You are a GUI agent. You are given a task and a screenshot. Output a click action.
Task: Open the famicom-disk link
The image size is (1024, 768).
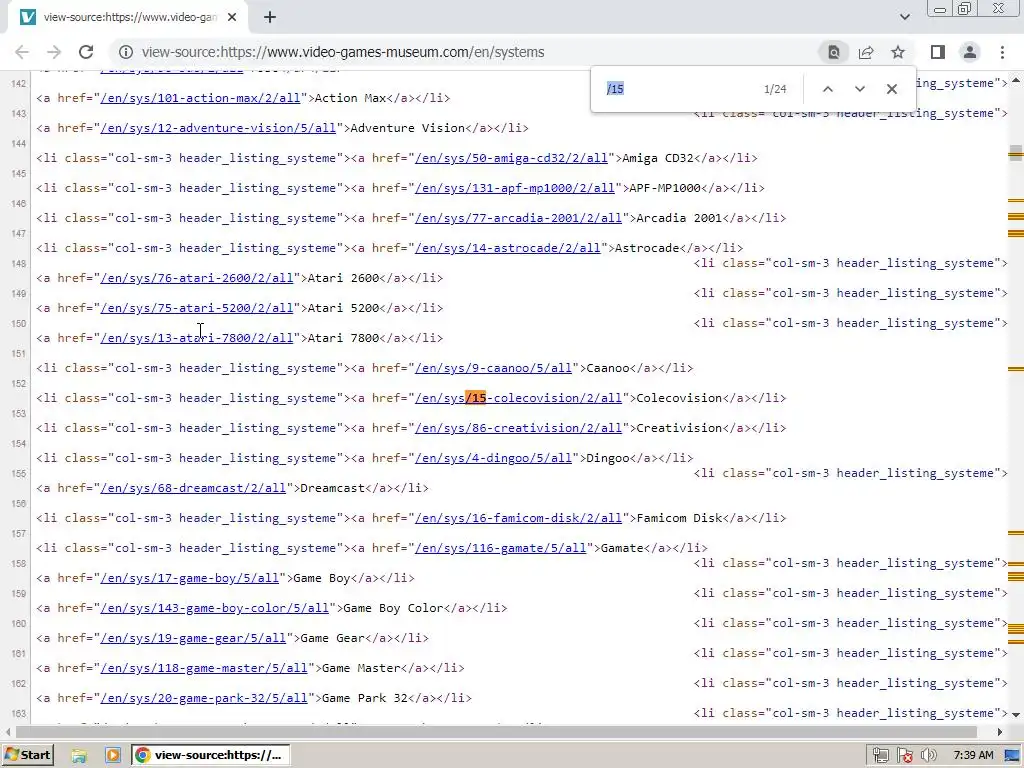tap(519, 519)
